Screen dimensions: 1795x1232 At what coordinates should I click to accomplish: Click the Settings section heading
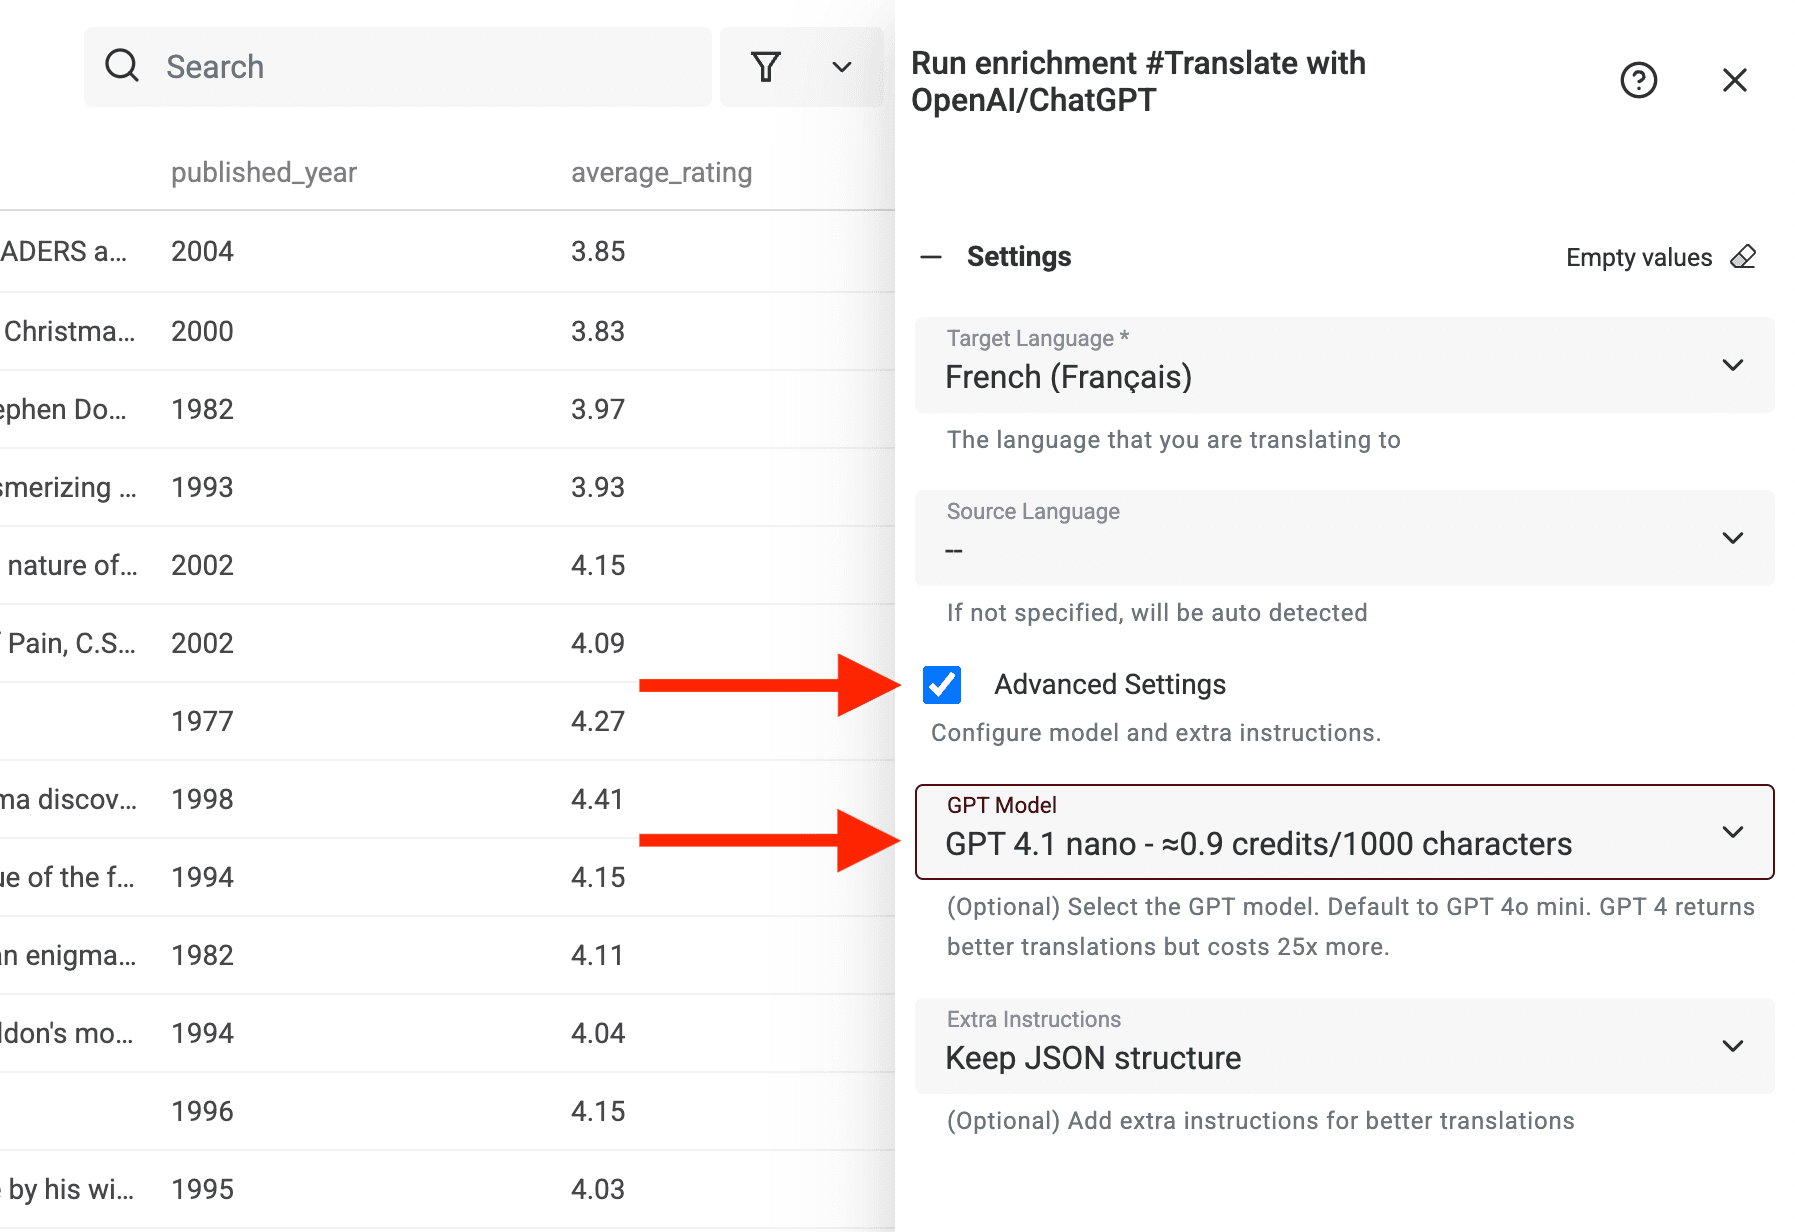click(x=1018, y=257)
